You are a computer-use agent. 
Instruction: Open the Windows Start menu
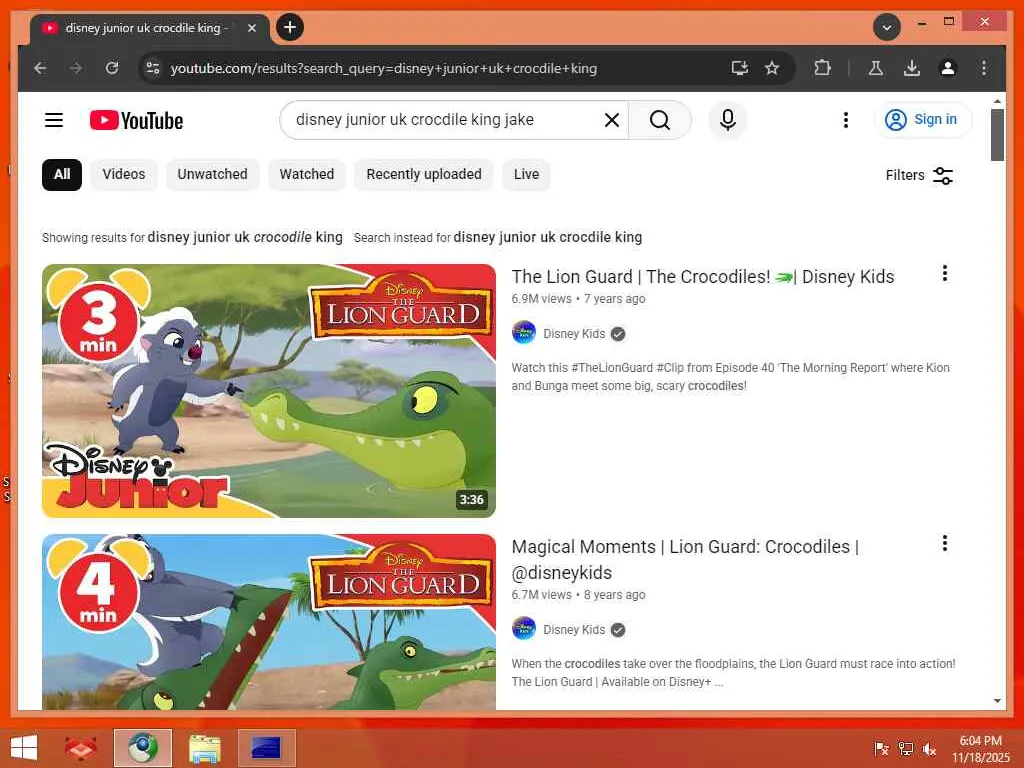24,748
